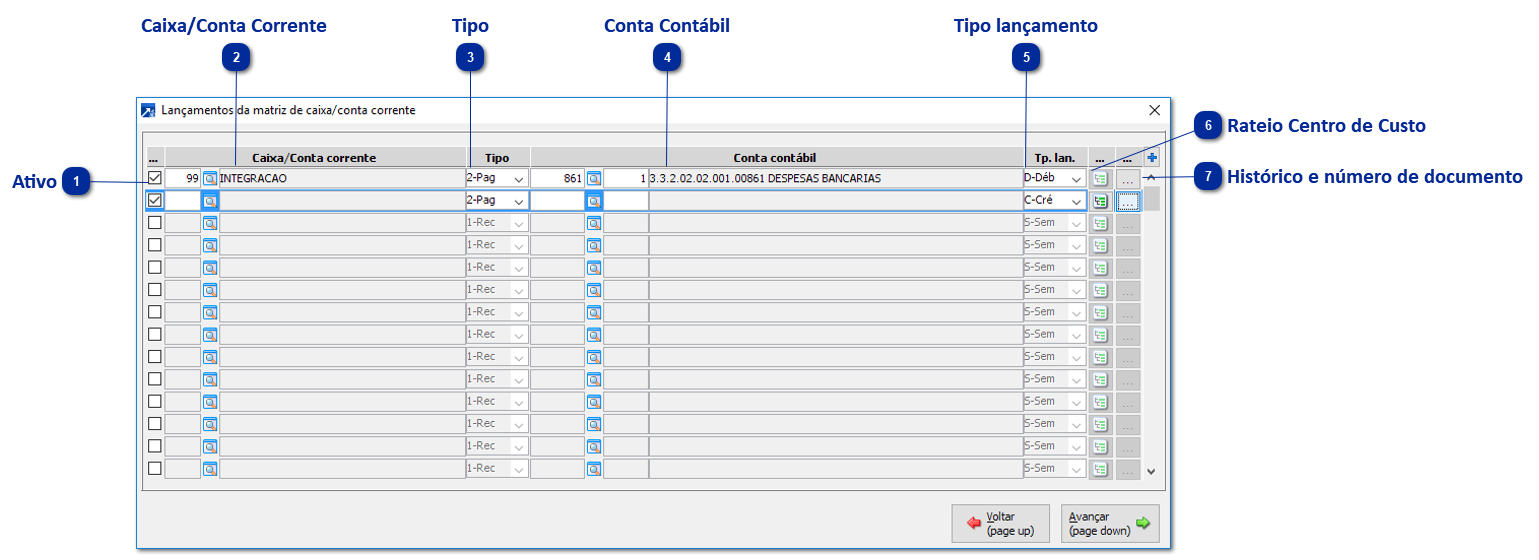Viewport: 1539px width, 560px height.
Task: Expand the Tipo dropdown in the C-Cré row
Action: pyautogui.click(x=519, y=200)
